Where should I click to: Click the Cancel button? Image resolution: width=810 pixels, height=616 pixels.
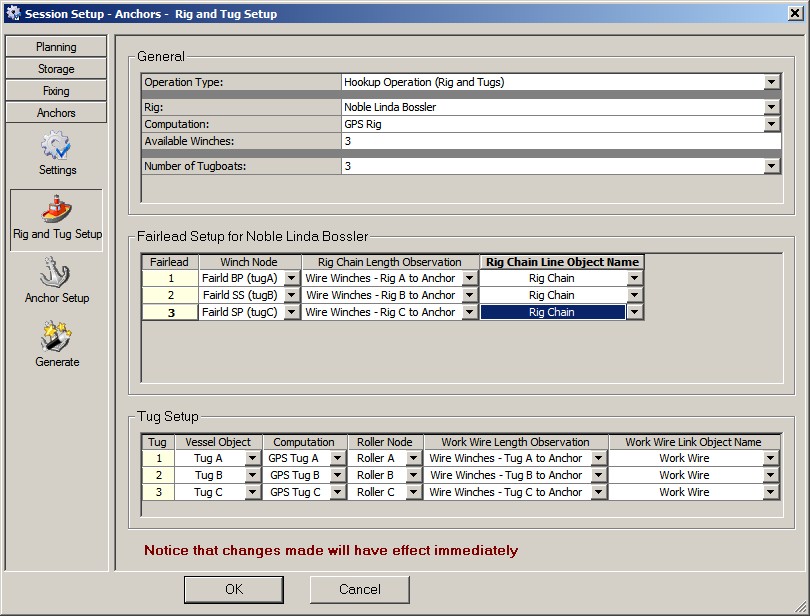[359, 589]
